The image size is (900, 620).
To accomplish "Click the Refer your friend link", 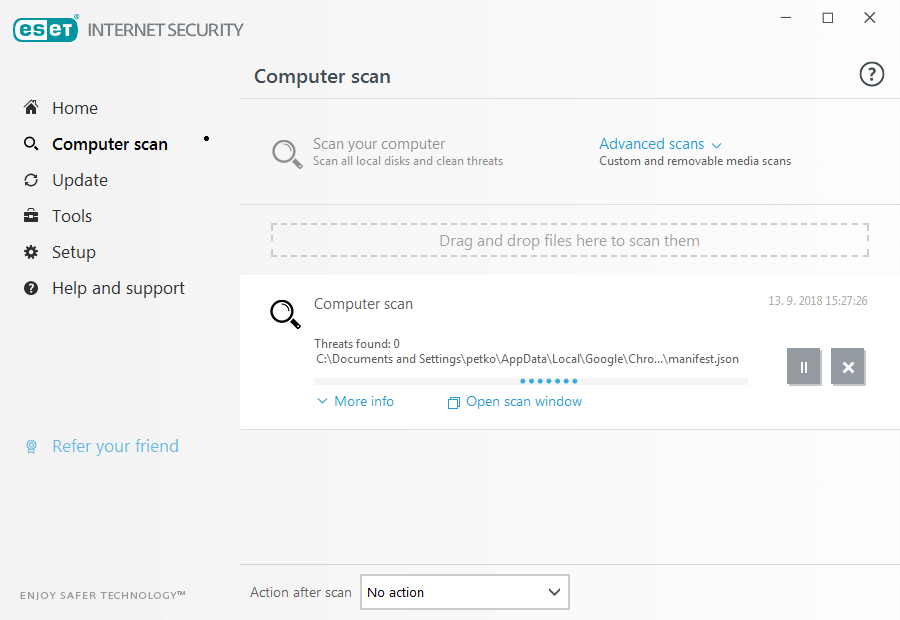I will [x=115, y=446].
